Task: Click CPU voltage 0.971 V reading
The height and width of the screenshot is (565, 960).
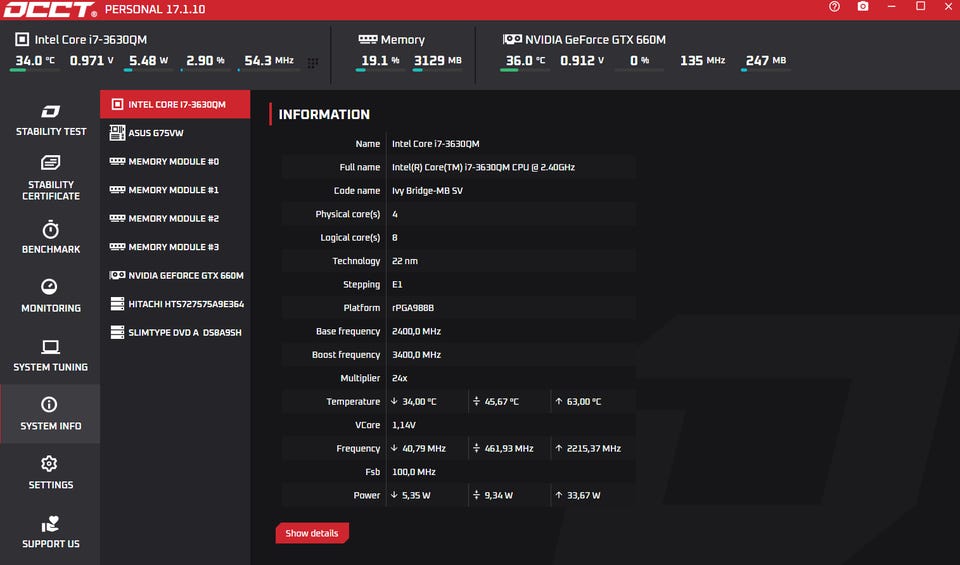Action: point(92,61)
